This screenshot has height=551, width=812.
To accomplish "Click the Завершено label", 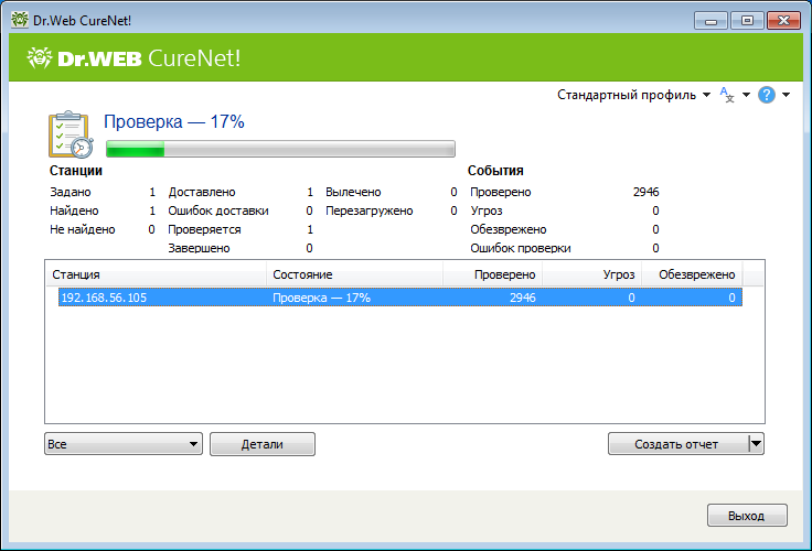I will (x=199, y=248).
